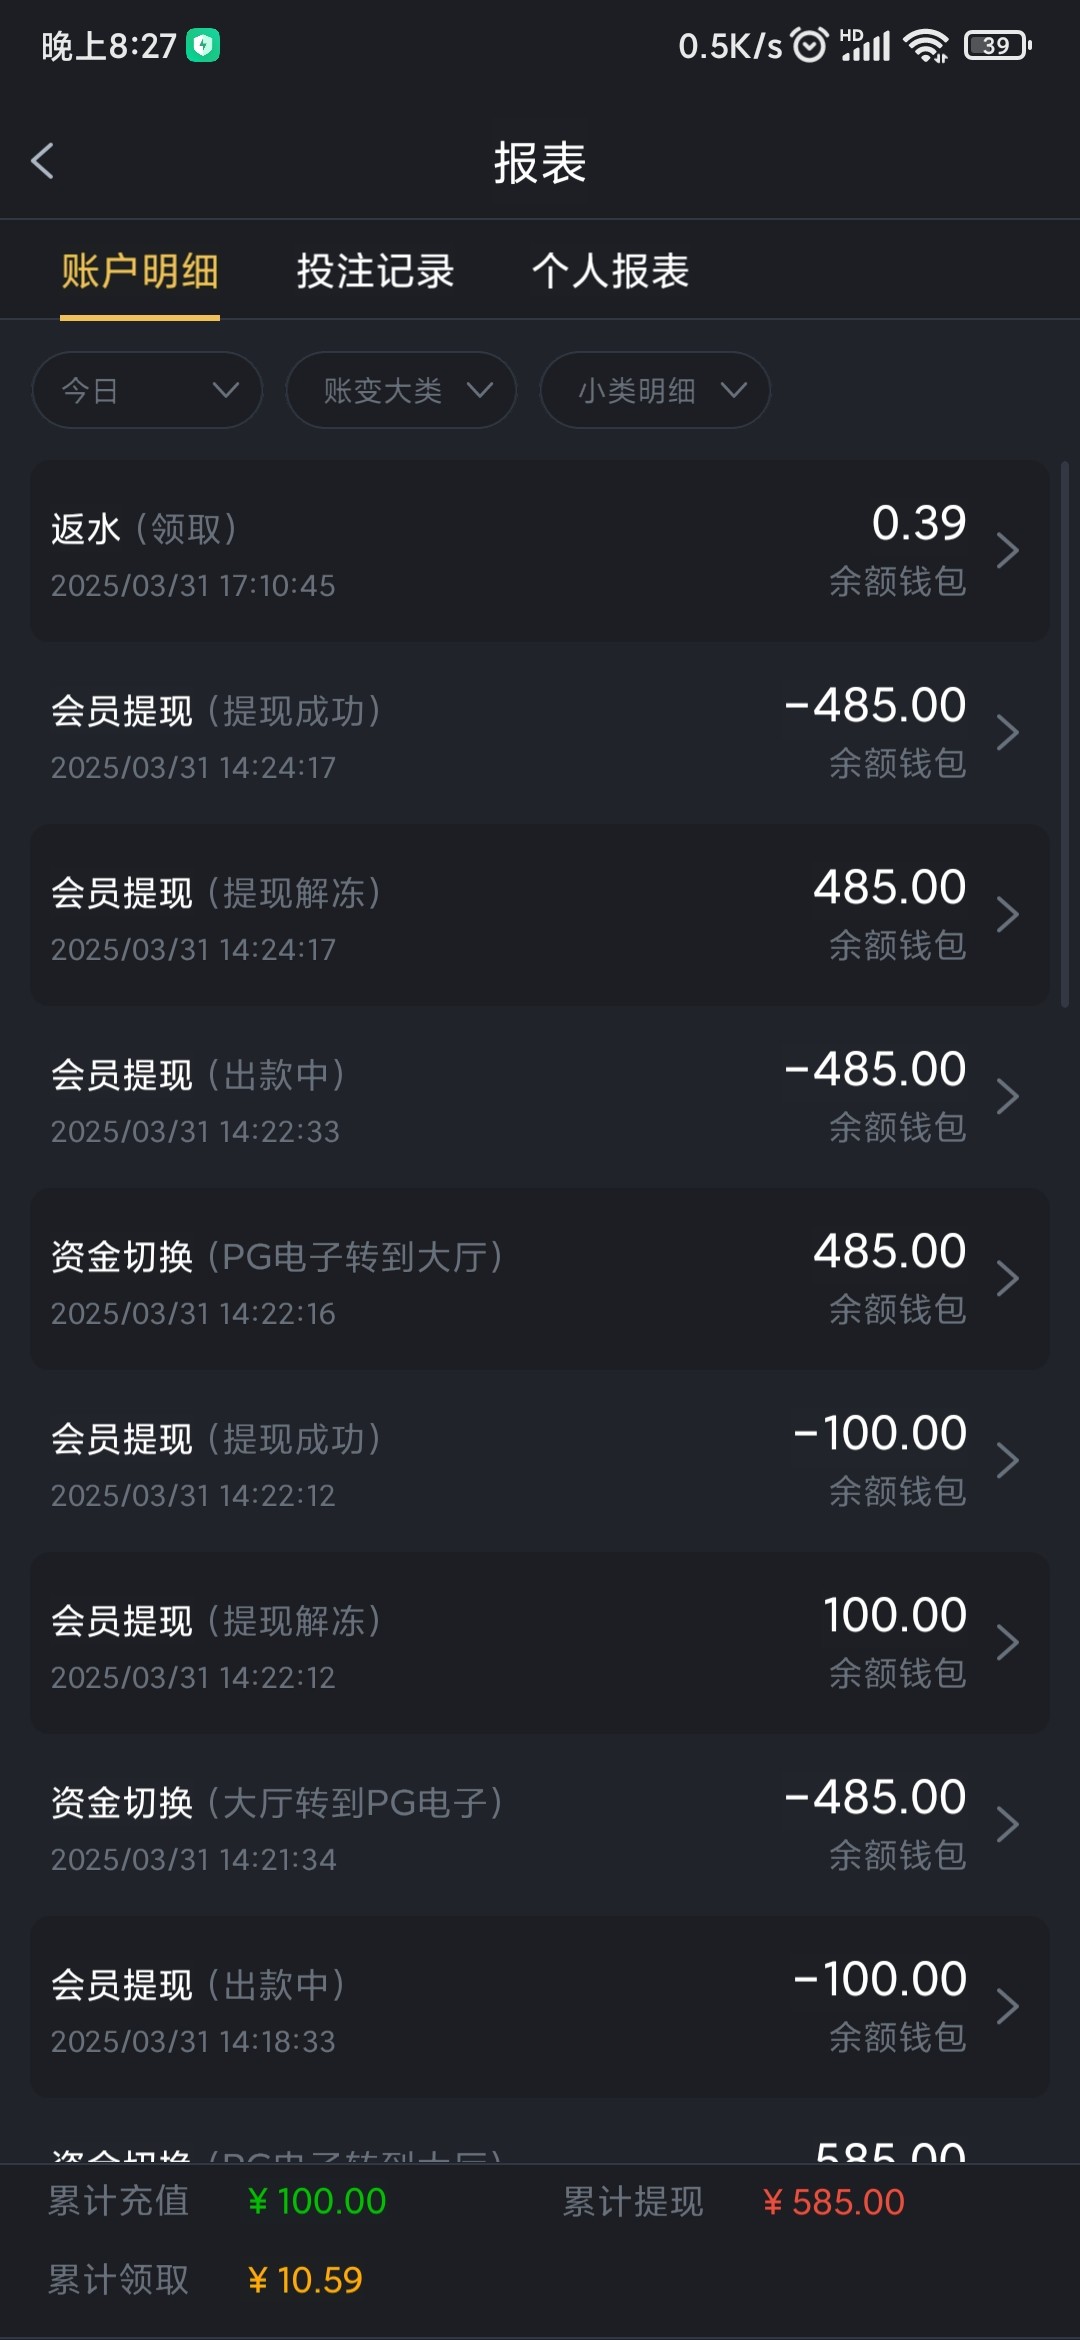Tap the Wi-Fi status icon

[925, 45]
